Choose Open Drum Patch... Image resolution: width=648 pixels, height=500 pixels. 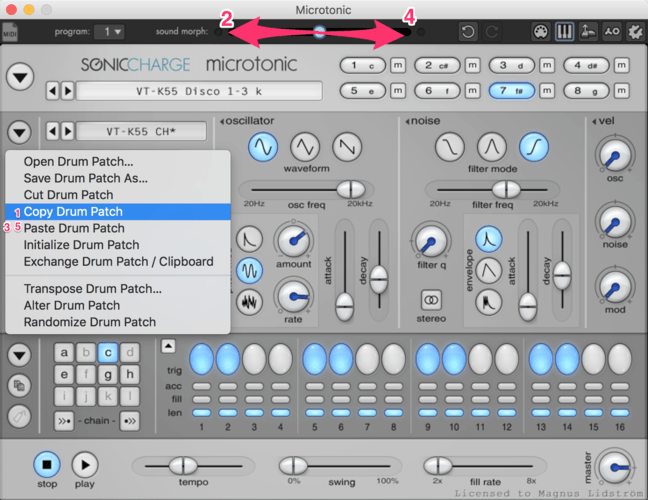[x=118, y=162]
